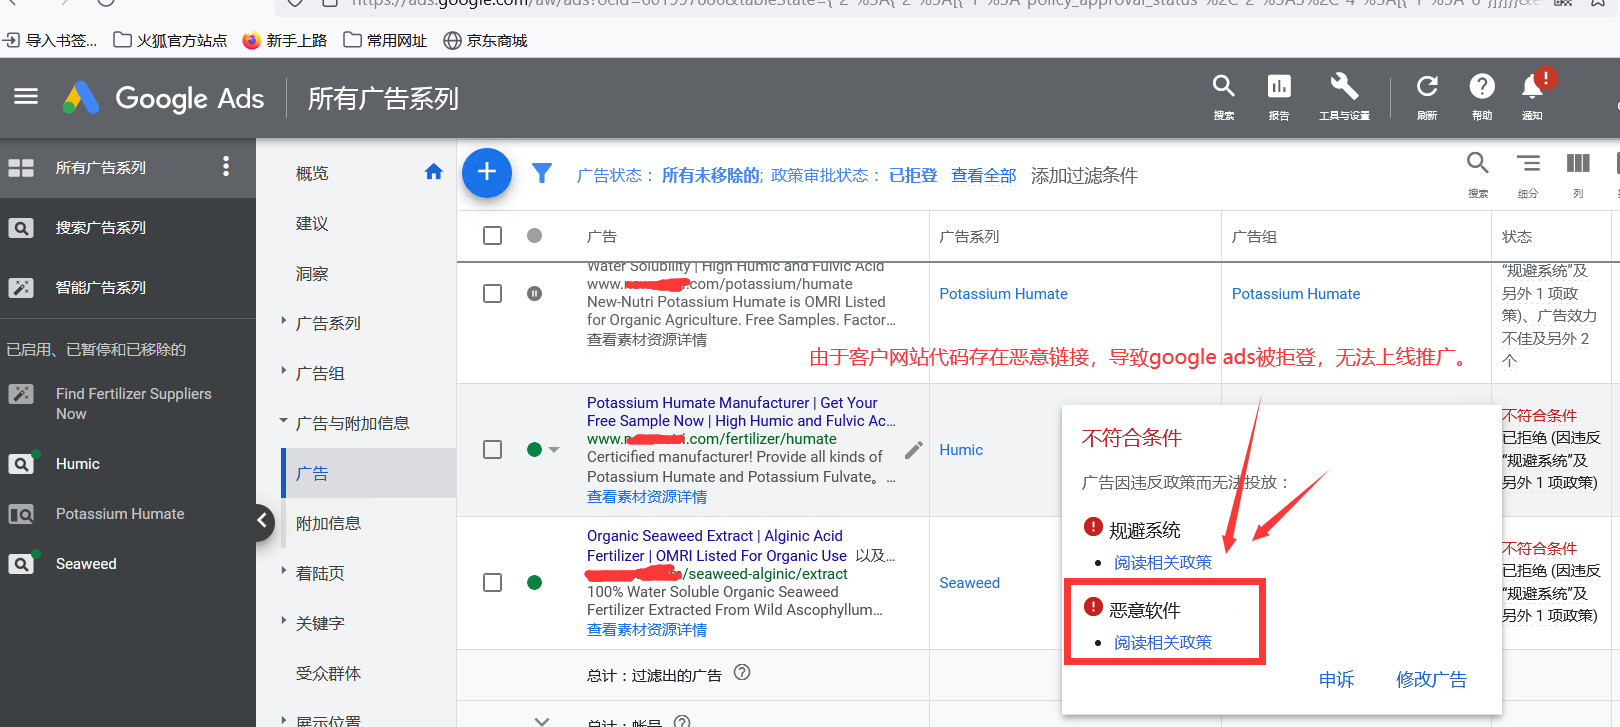Open the hamburger navigation menu

click(26, 97)
